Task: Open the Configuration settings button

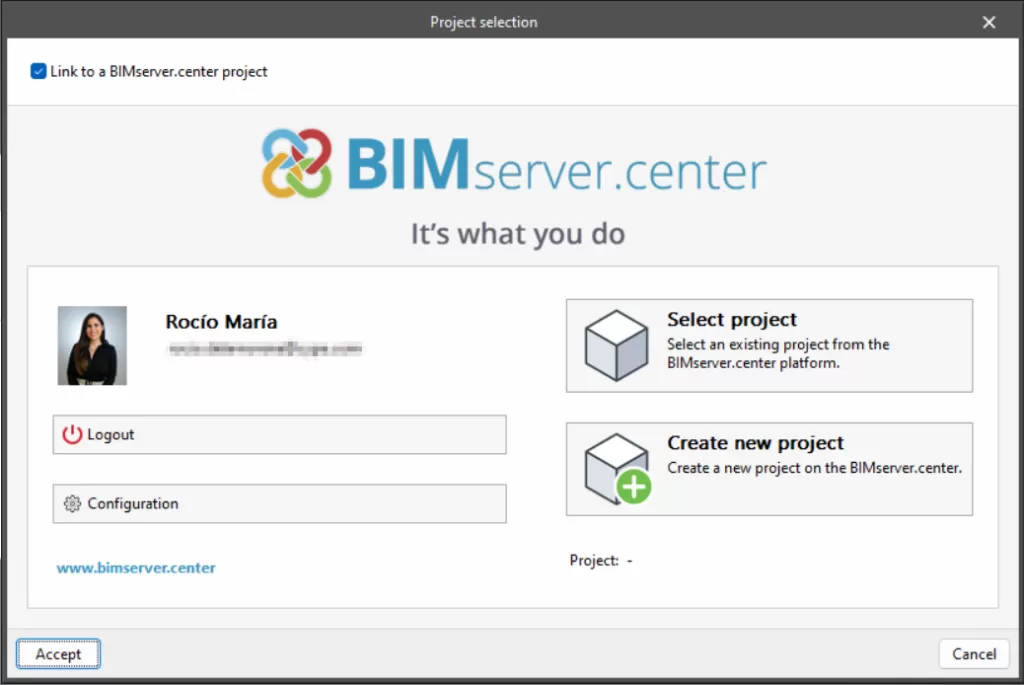Action: tap(280, 503)
